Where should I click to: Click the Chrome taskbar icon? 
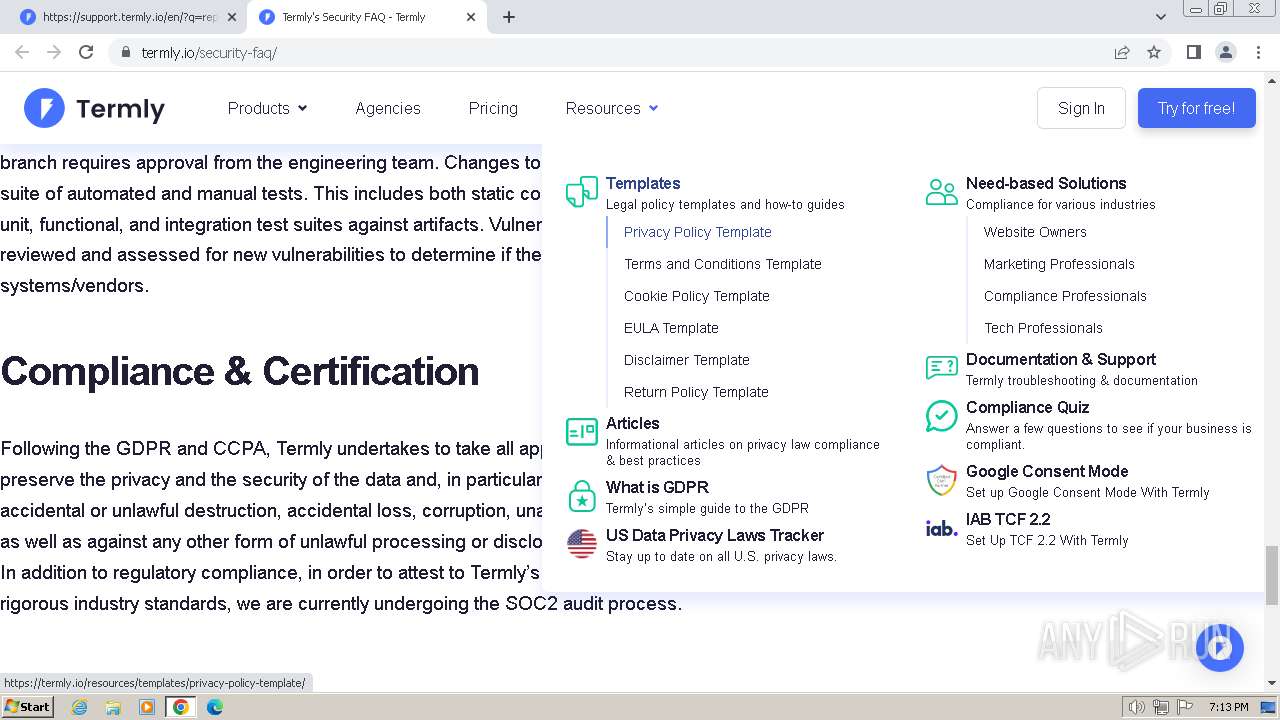point(181,707)
